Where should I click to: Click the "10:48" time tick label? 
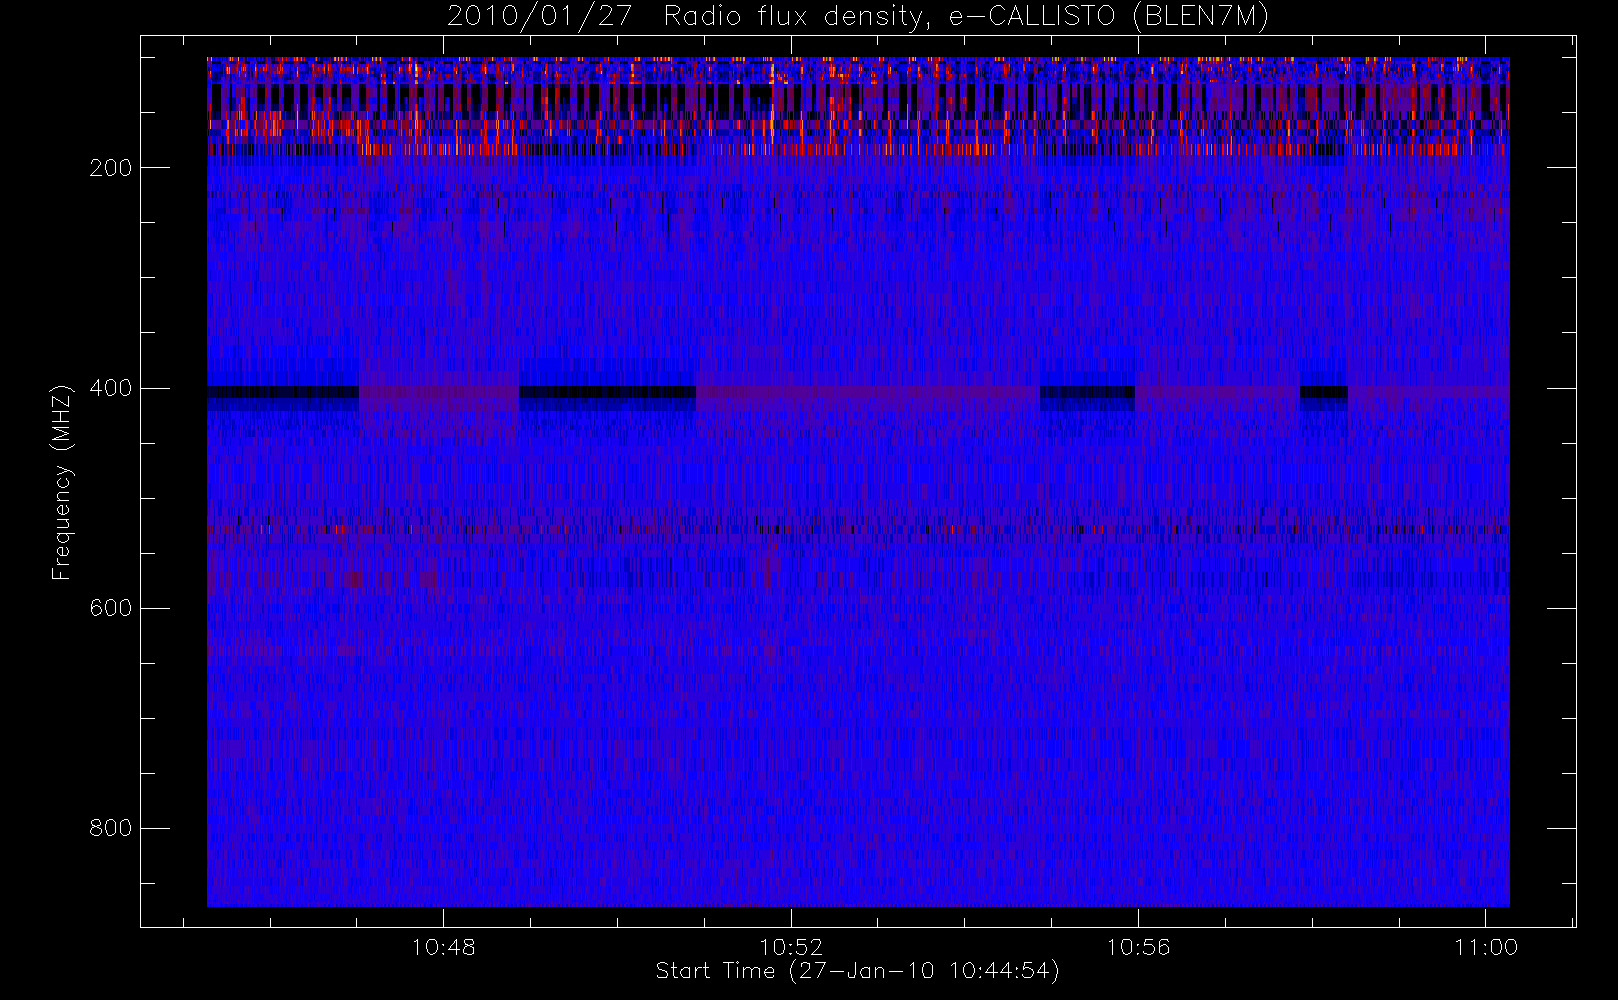point(444,947)
